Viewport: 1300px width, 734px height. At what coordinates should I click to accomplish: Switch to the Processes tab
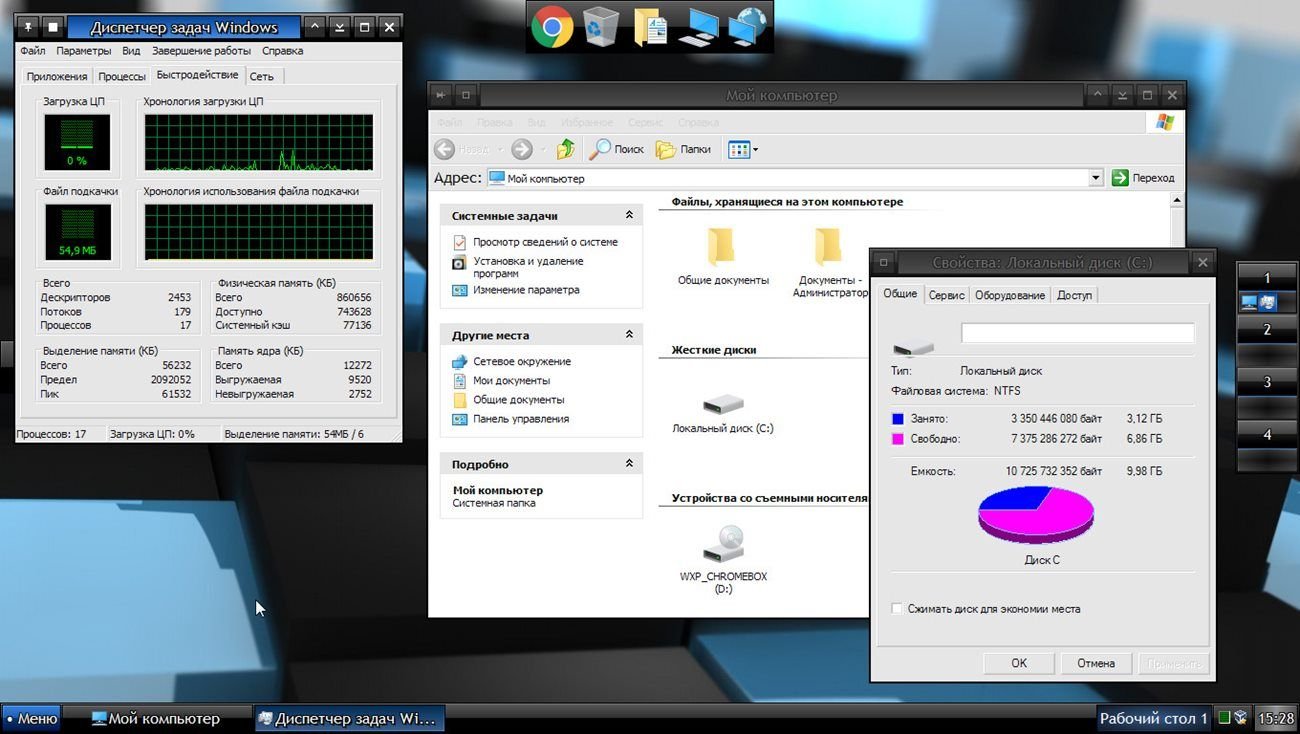122,76
